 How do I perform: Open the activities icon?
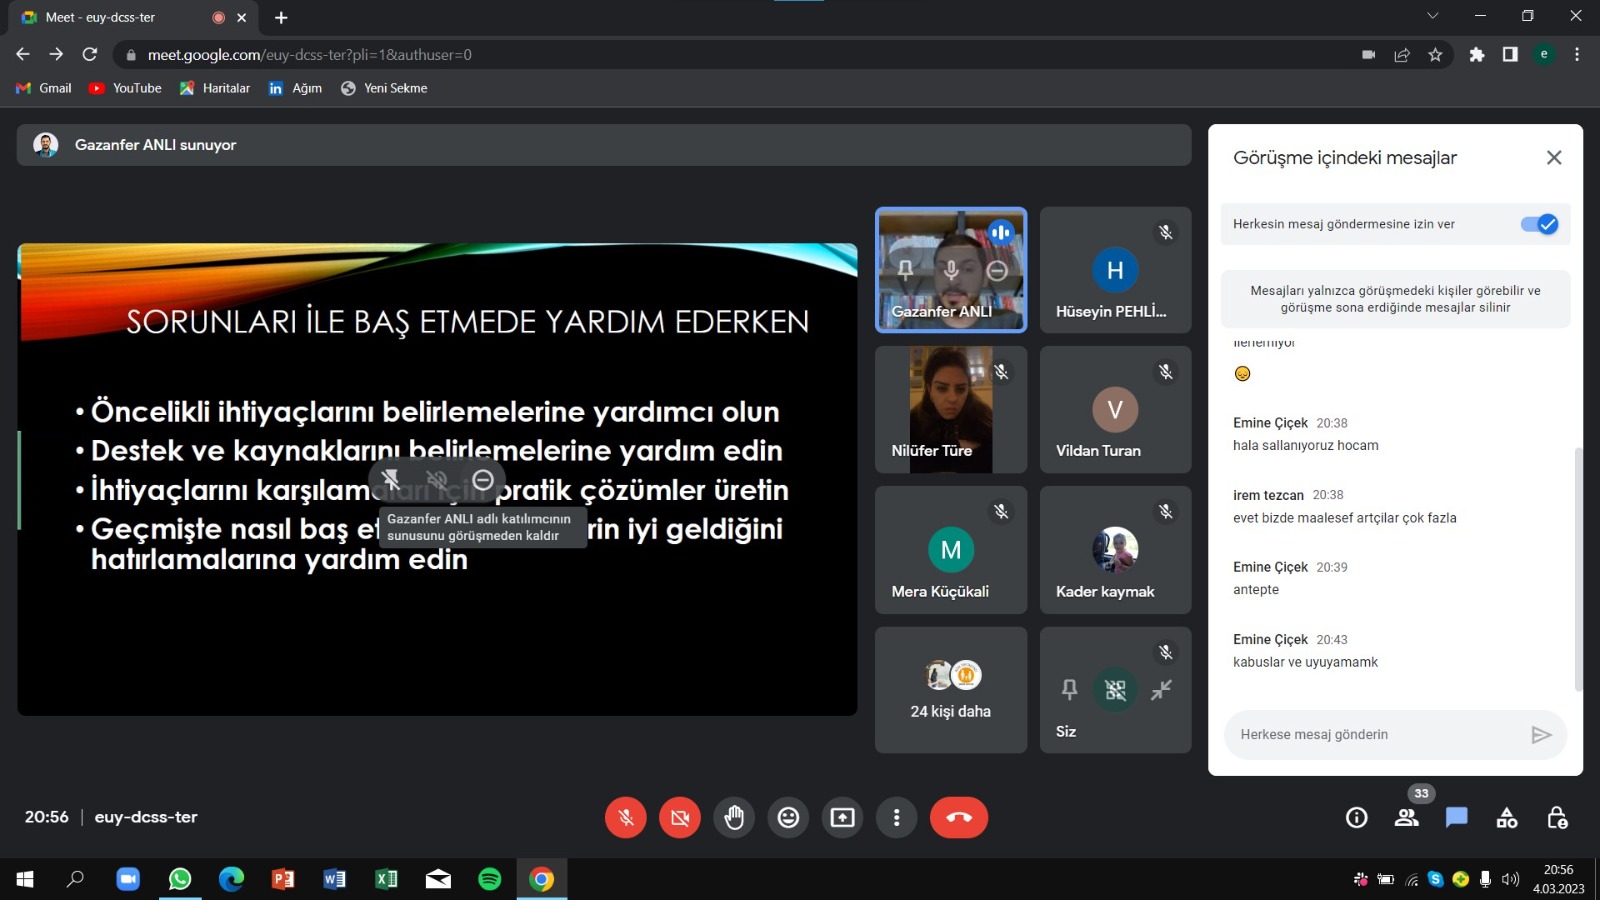tap(1506, 818)
